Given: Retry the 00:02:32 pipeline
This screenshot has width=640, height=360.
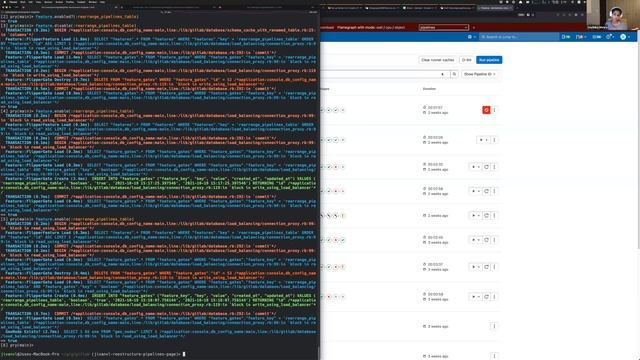Looking at the screenshot, I should coord(486,167).
